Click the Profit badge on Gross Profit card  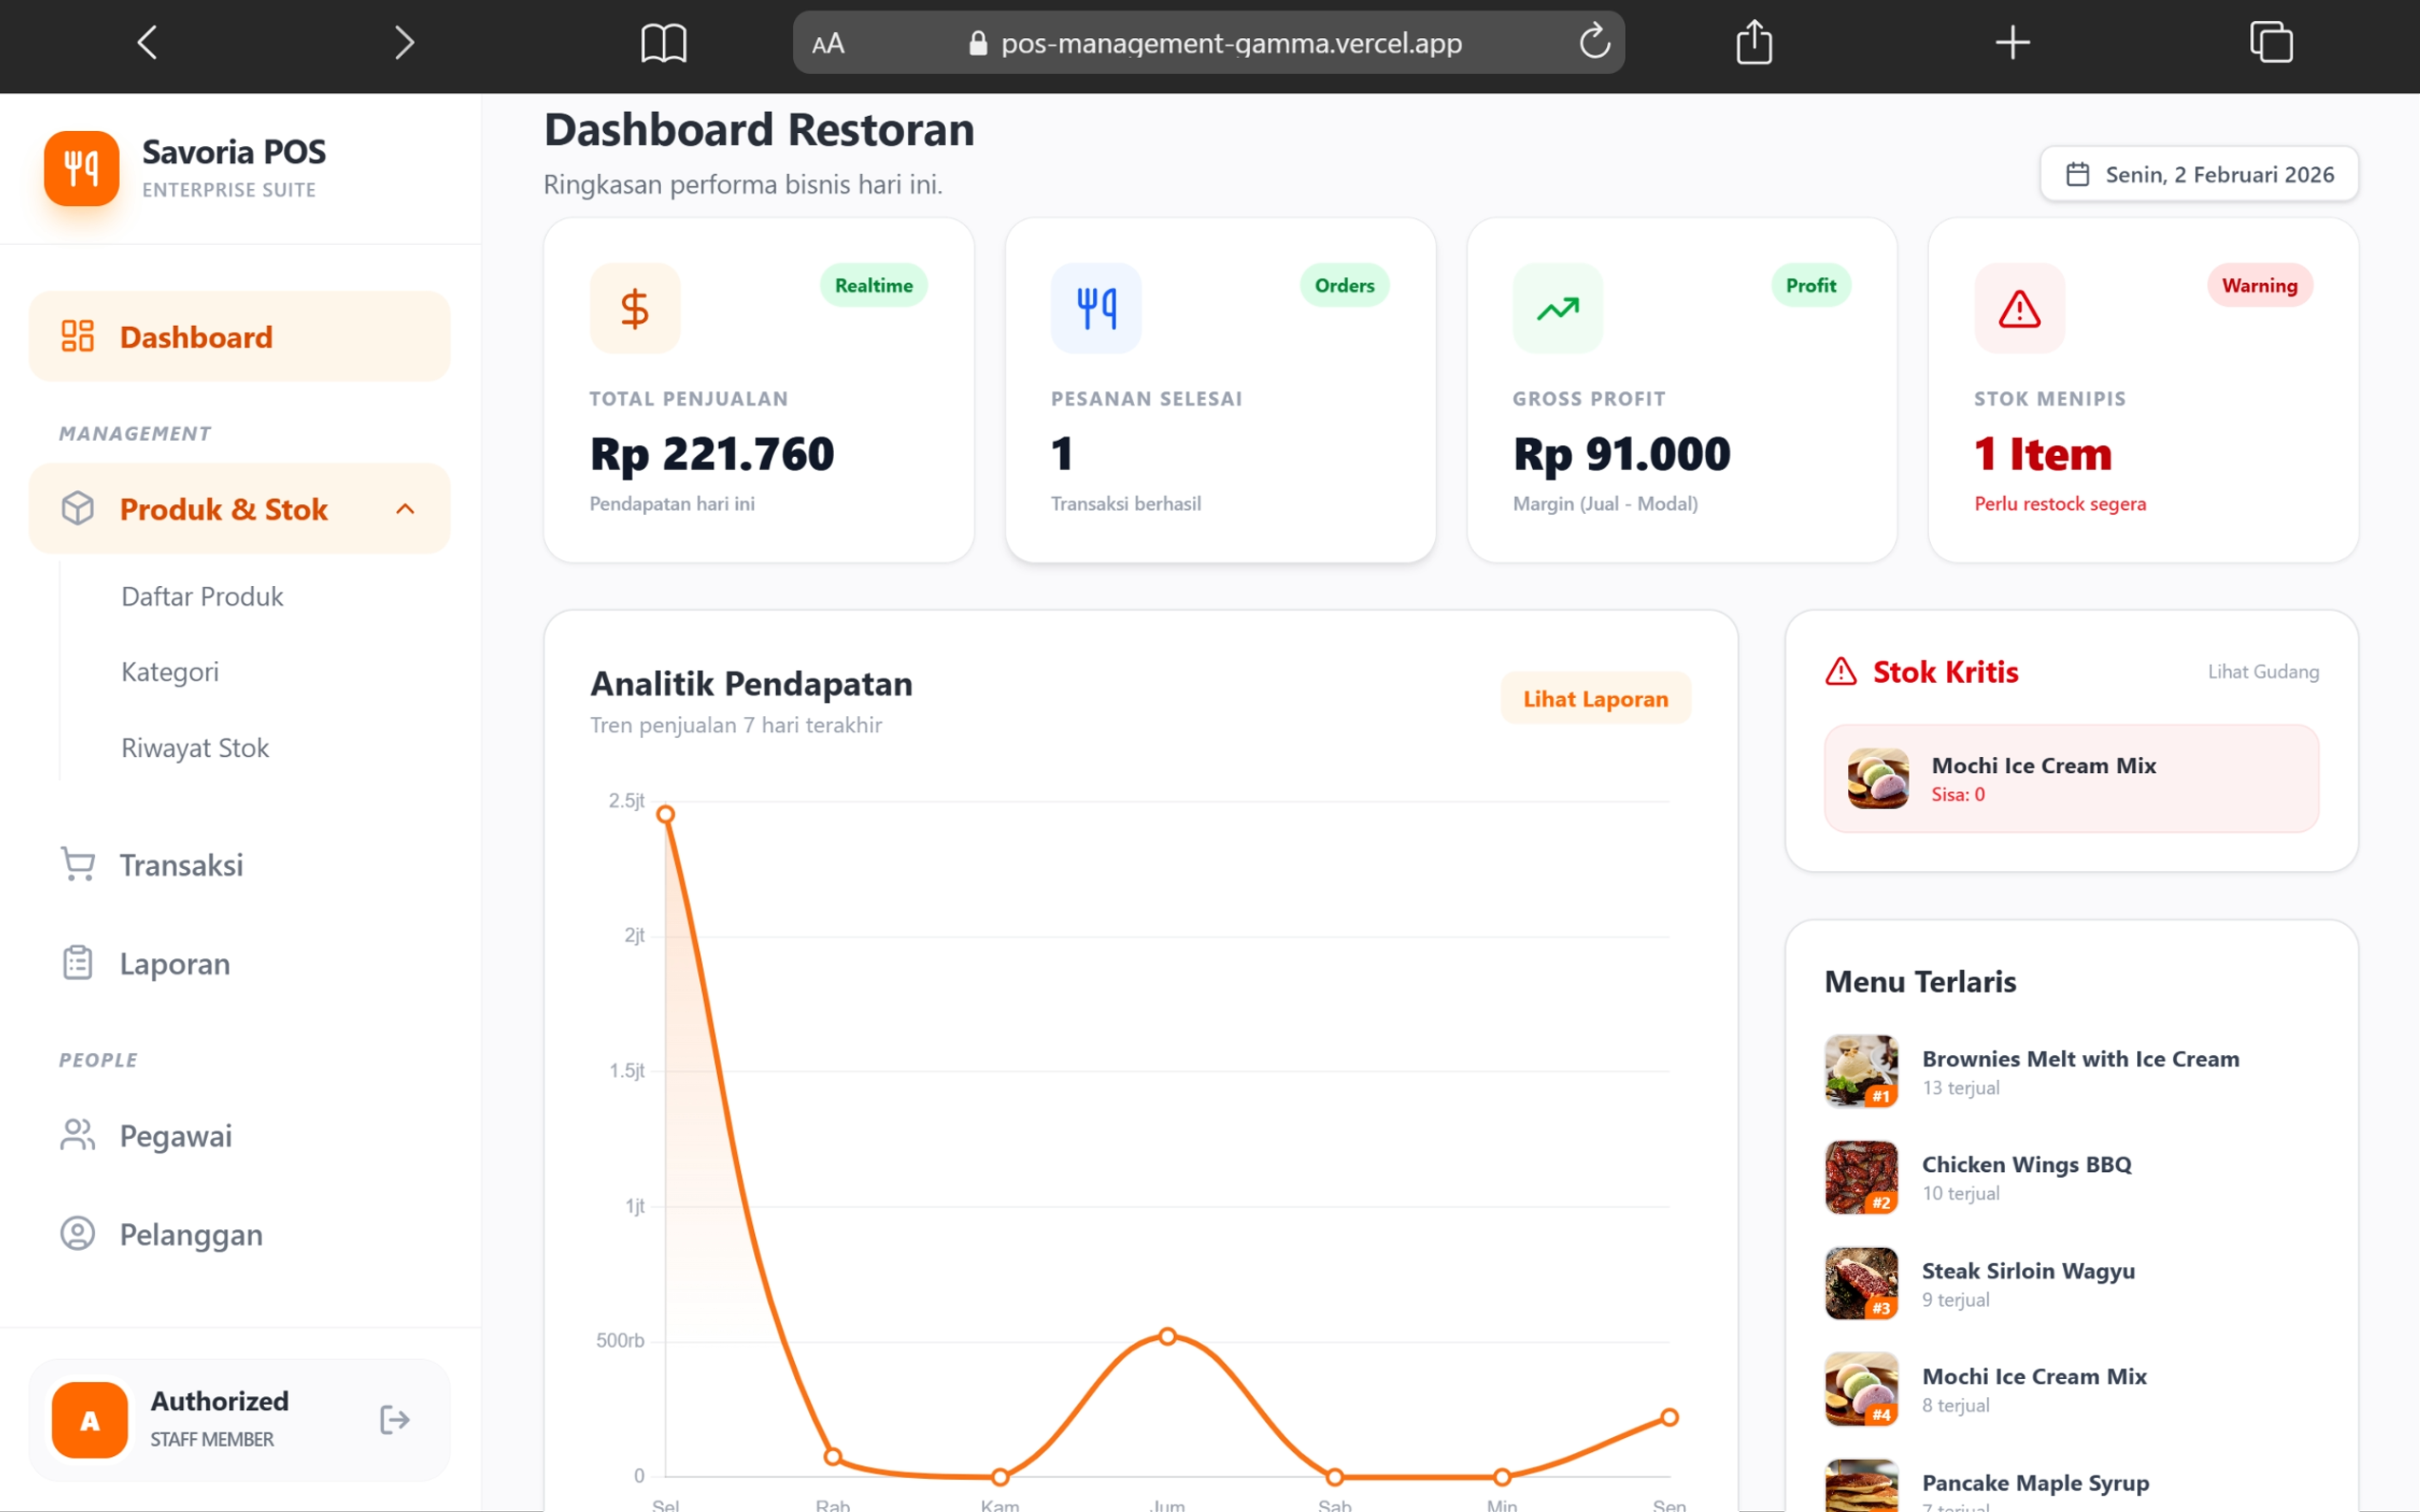point(1810,285)
